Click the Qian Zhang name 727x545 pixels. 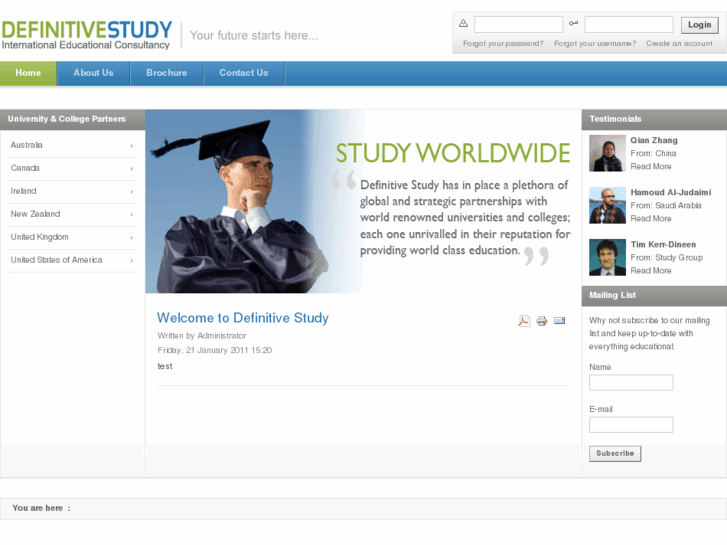click(654, 140)
